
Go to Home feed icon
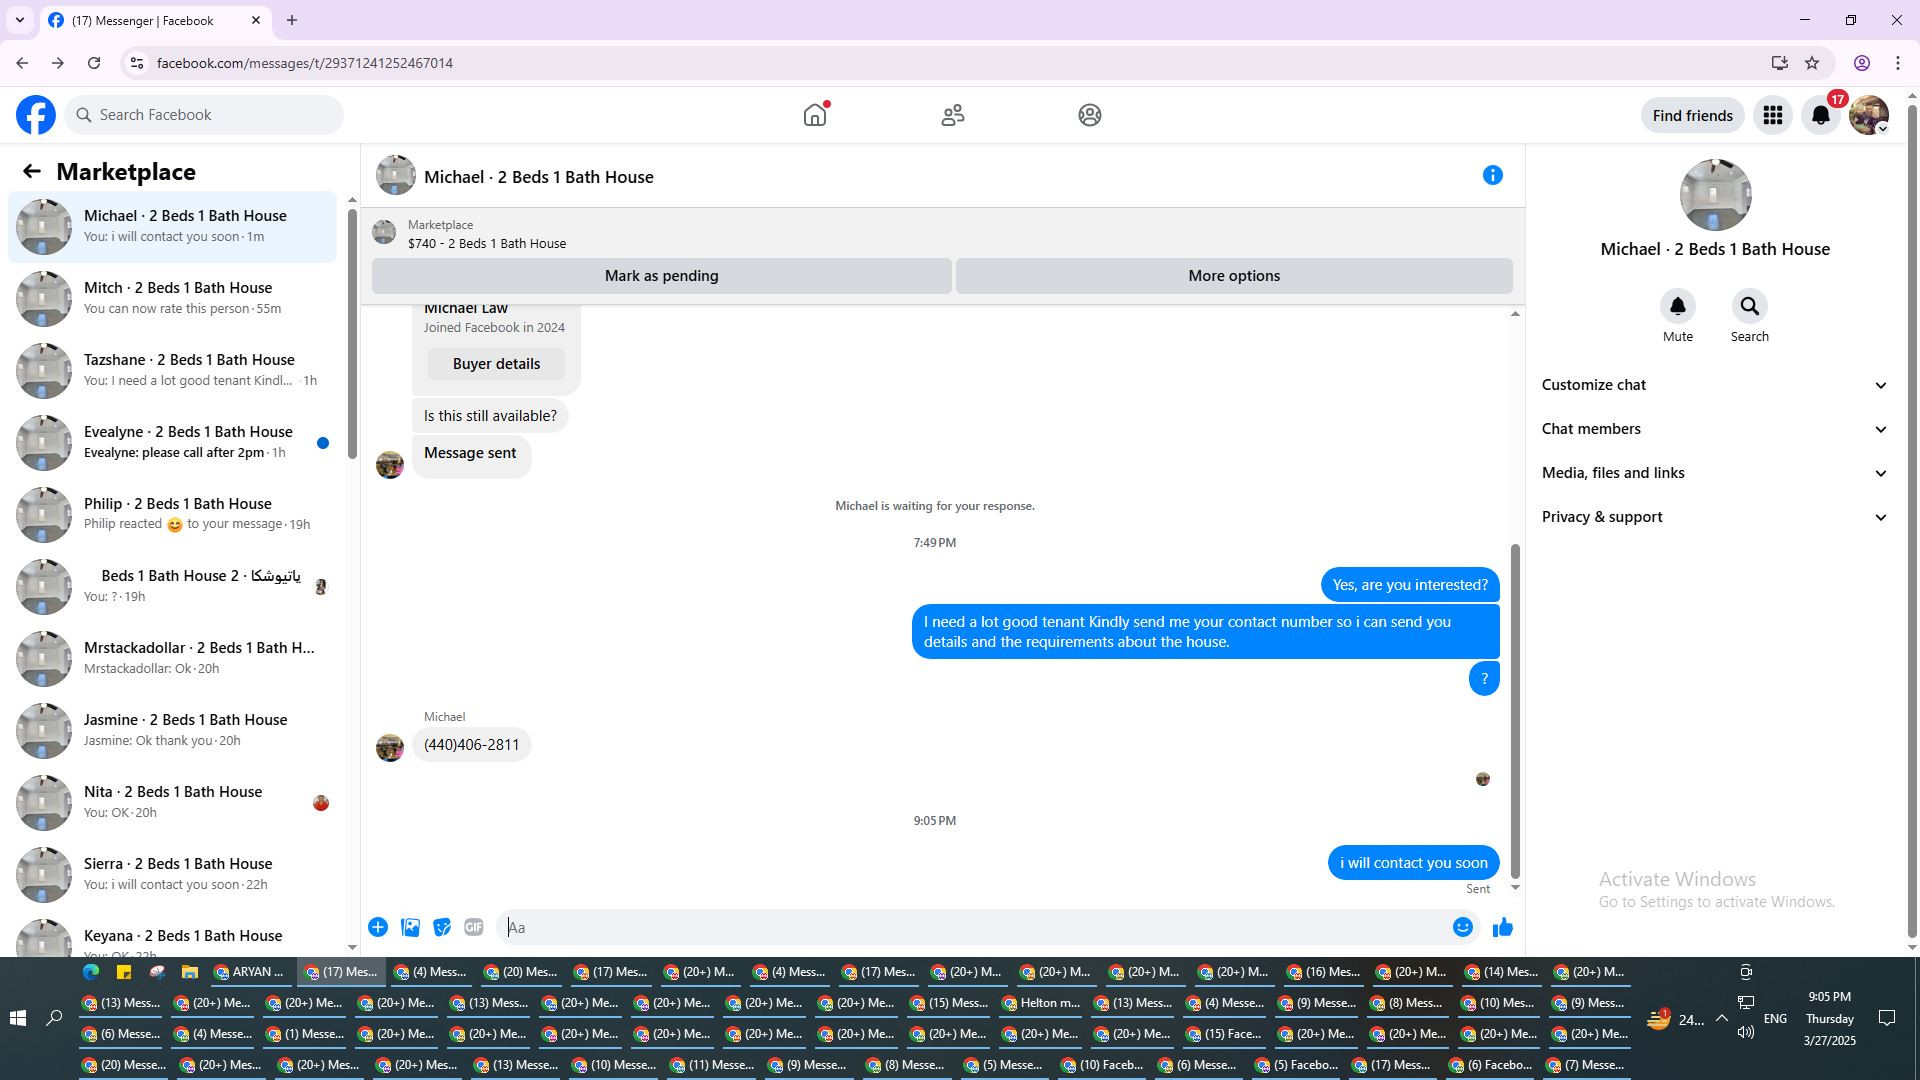(815, 115)
